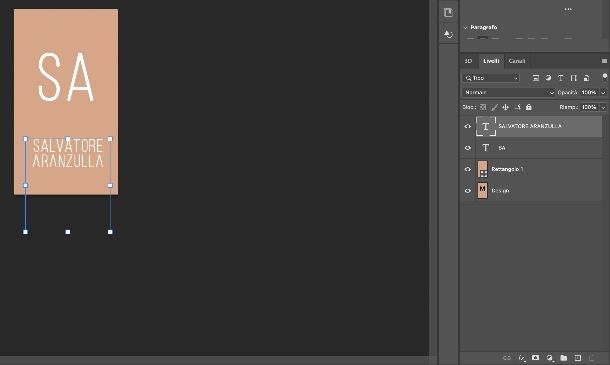Open the layer filter type dropdown
The width and height of the screenshot is (610, 365).
(x=491, y=78)
